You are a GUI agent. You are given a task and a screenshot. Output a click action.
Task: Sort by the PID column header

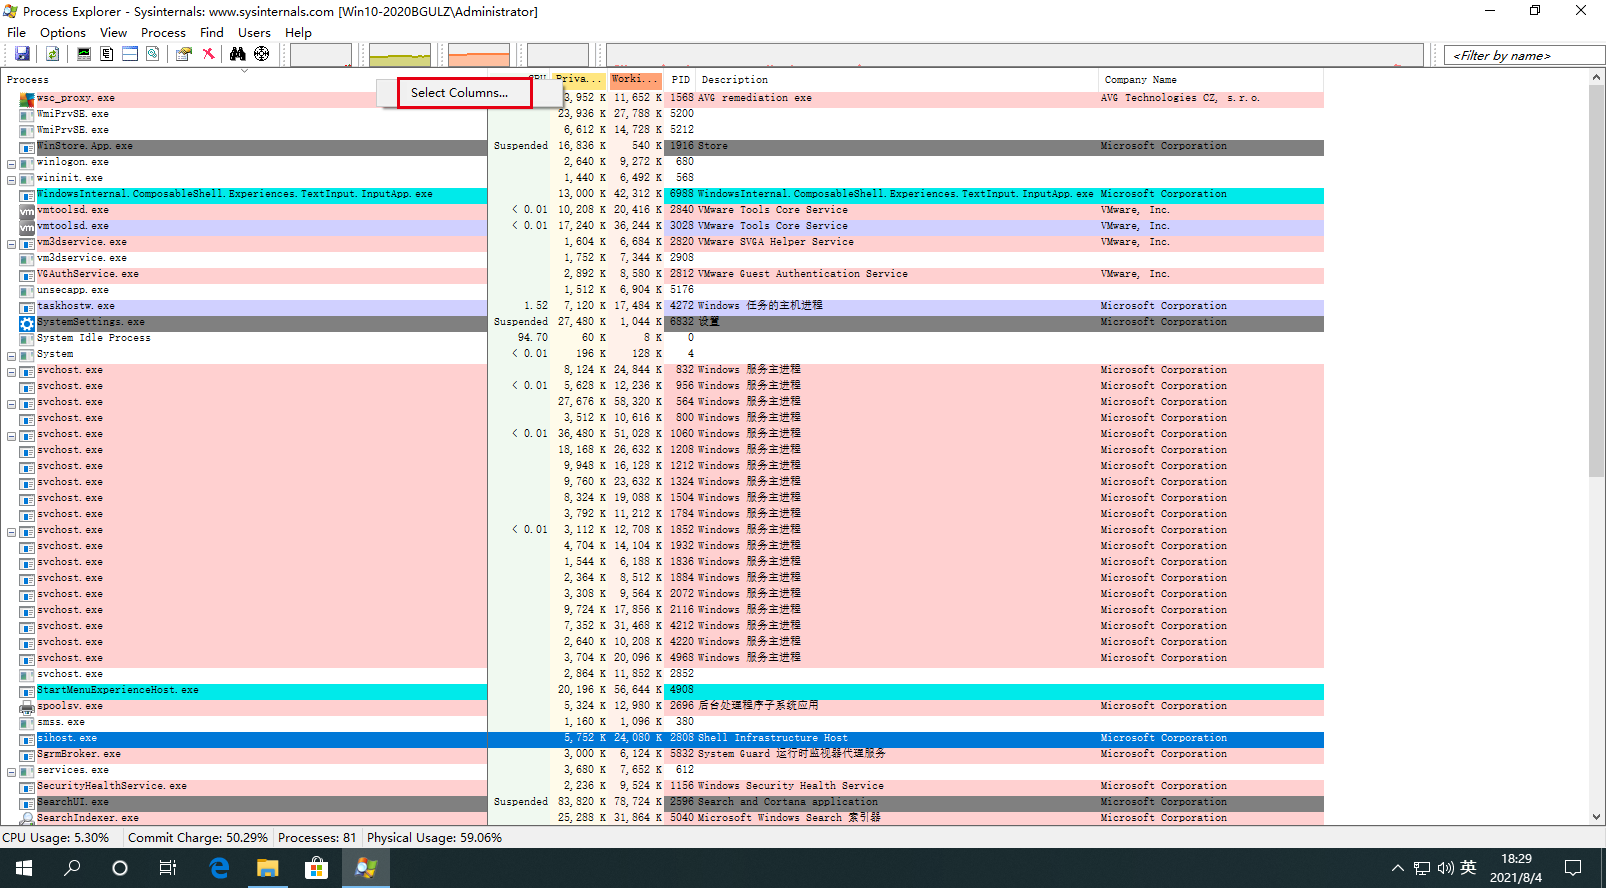681,79
